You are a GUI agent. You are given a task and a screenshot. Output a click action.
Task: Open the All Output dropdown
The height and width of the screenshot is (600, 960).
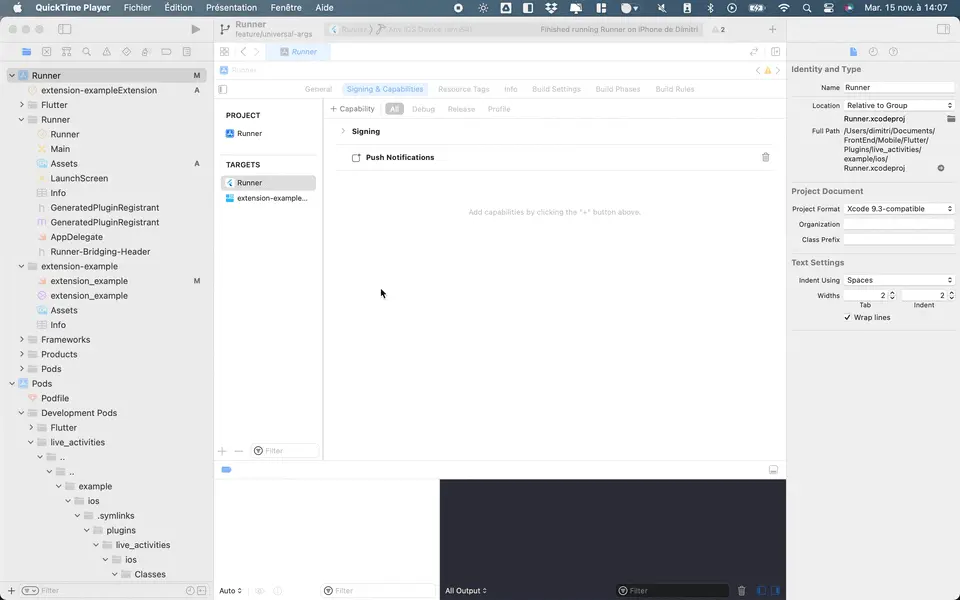pyautogui.click(x=466, y=591)
